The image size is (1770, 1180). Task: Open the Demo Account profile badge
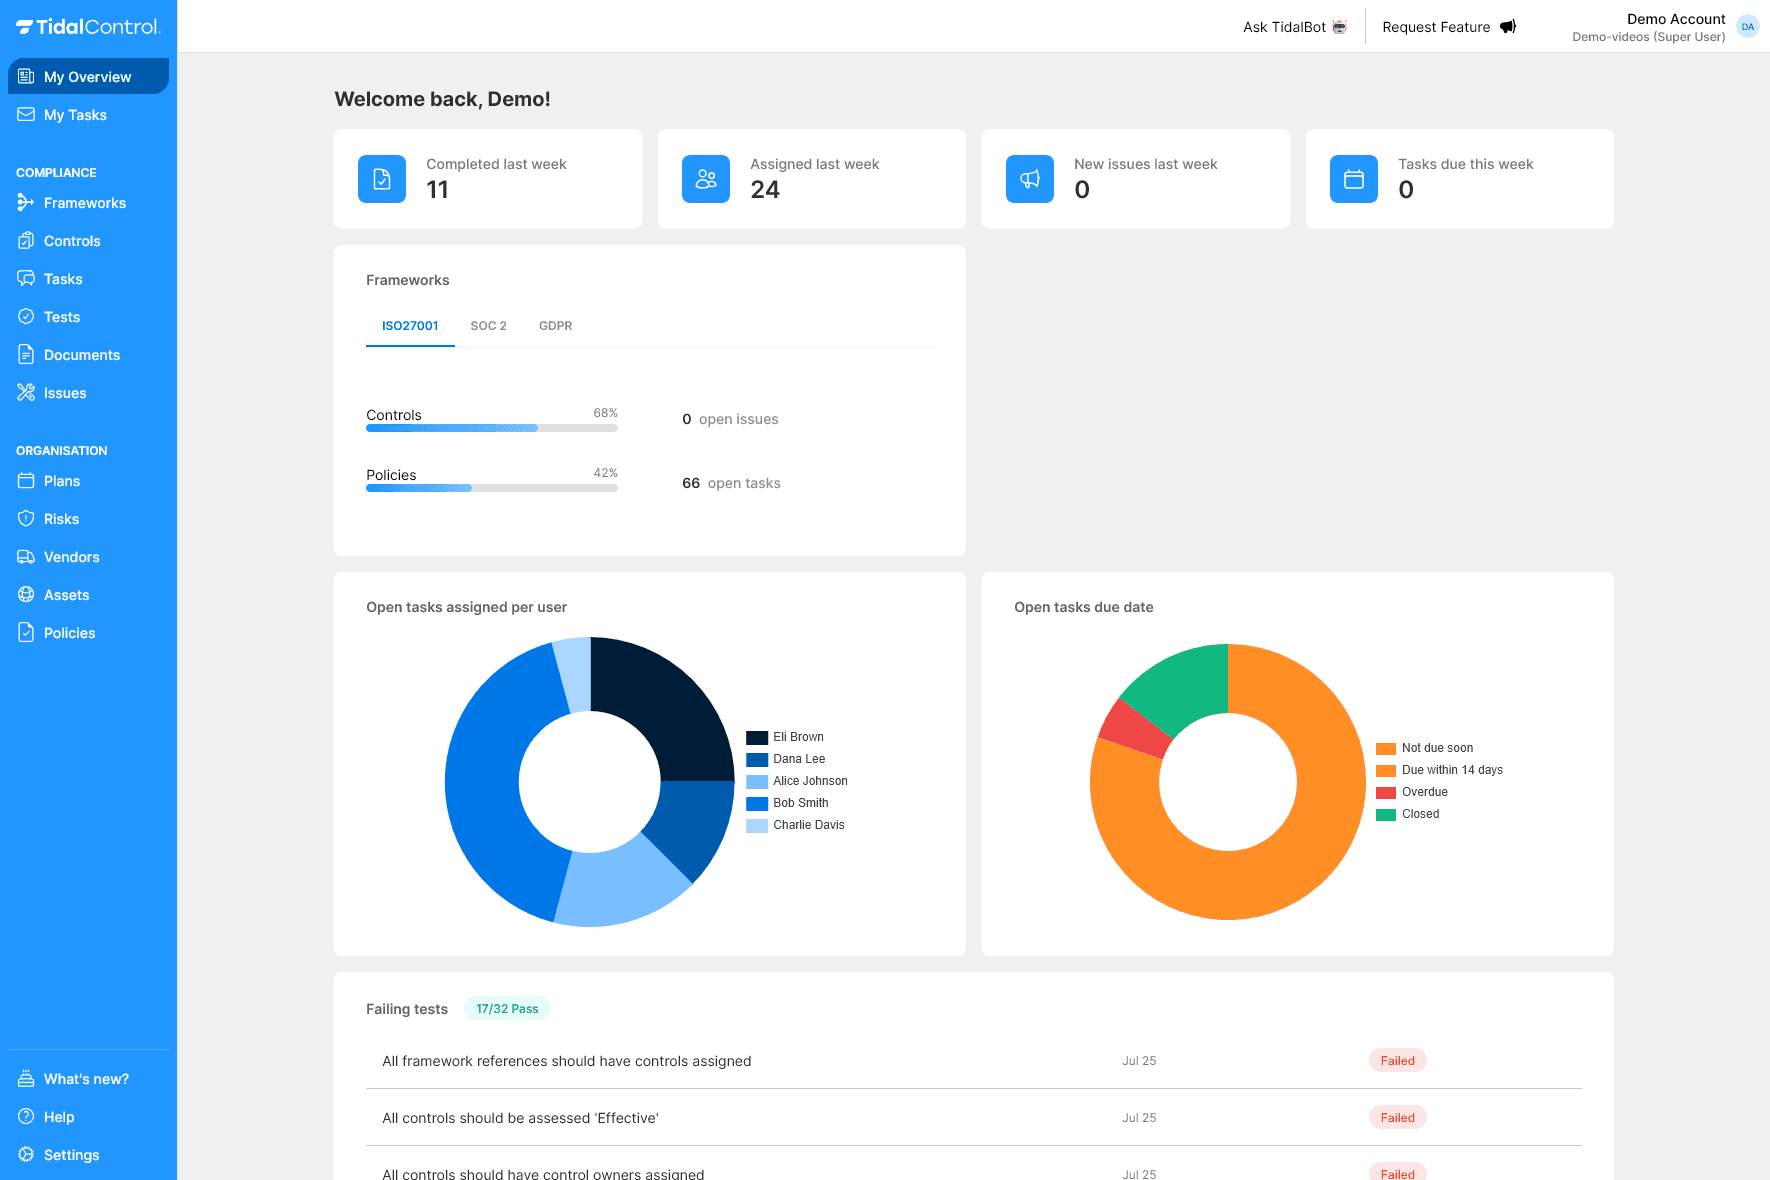(x=1747, y=26)
